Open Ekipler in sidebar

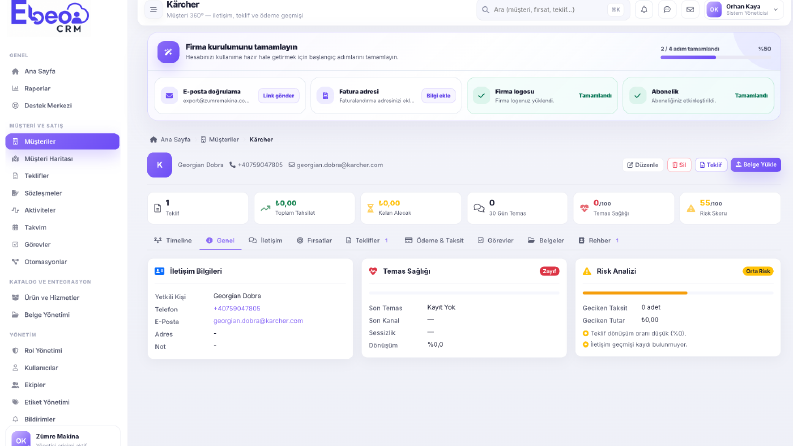pos(62,385)
